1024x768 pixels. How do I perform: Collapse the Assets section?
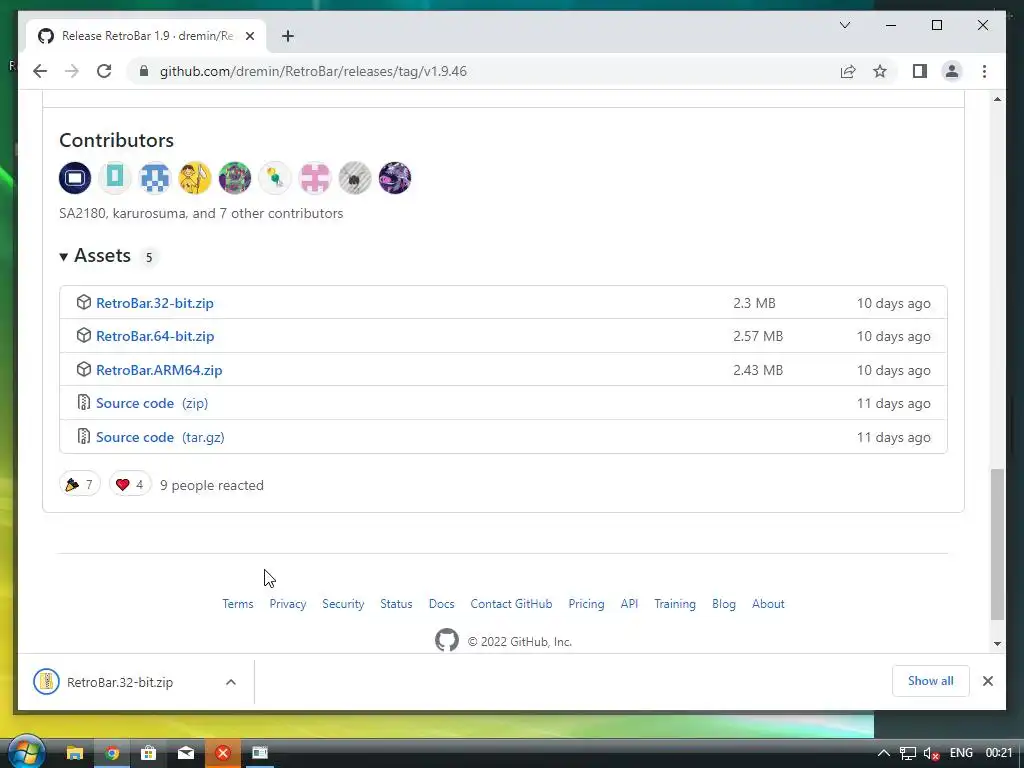click(x=95, y=256)
